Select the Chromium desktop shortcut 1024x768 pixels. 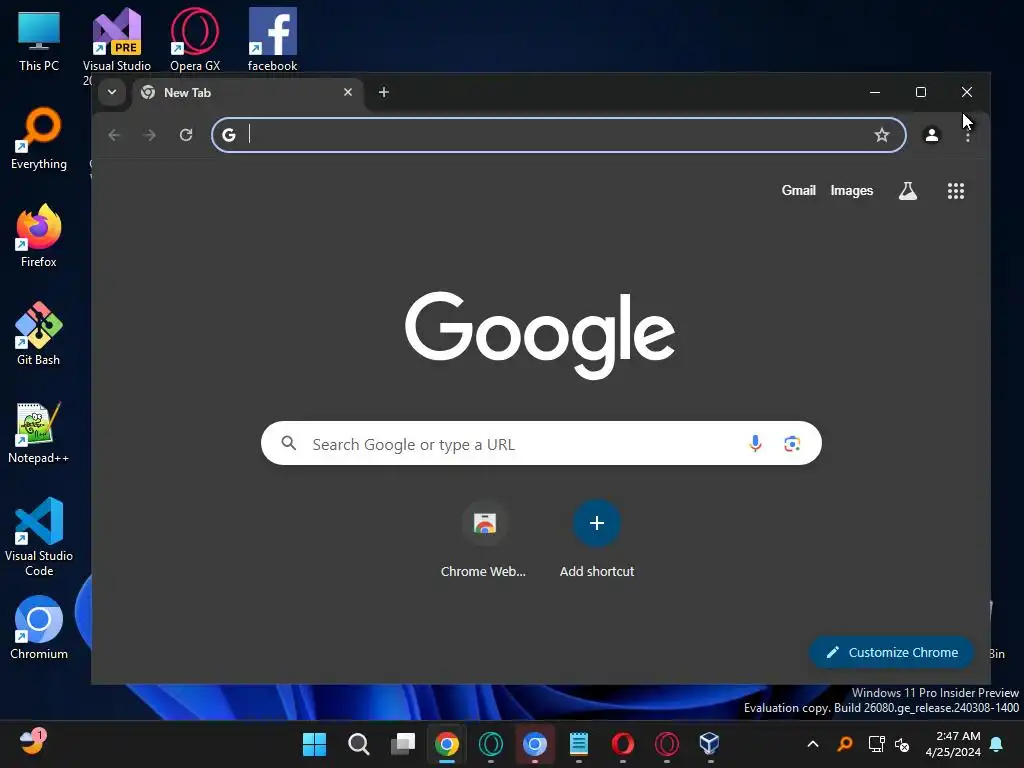[x=39, y=628]
